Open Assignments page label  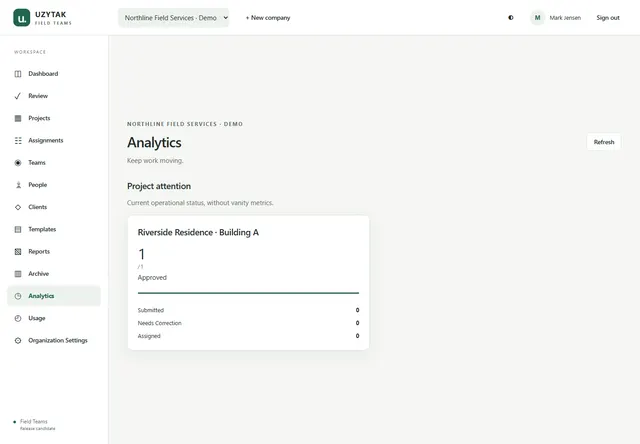(46, 140)
